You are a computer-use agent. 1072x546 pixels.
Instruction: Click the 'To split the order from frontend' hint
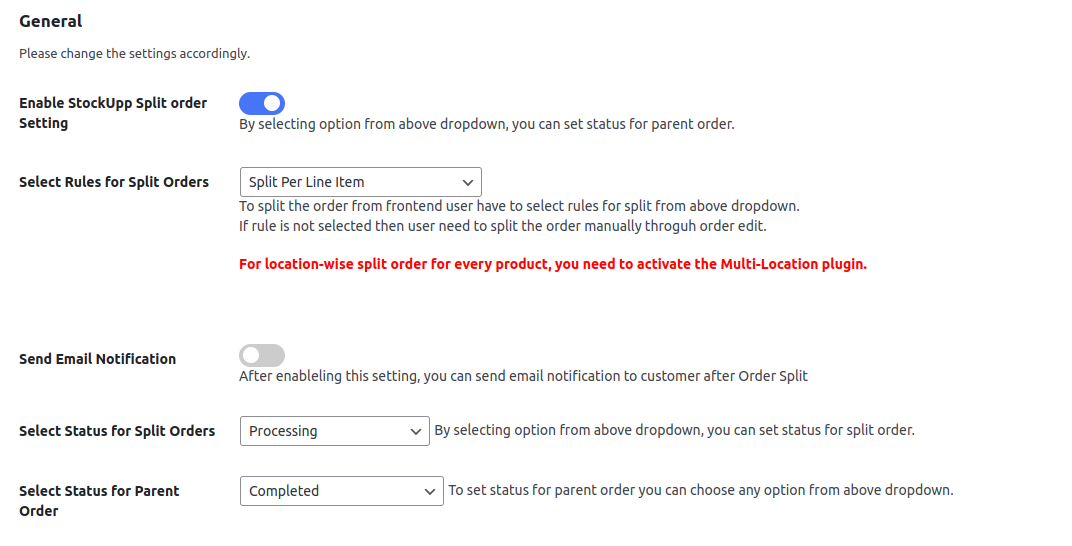519,206
